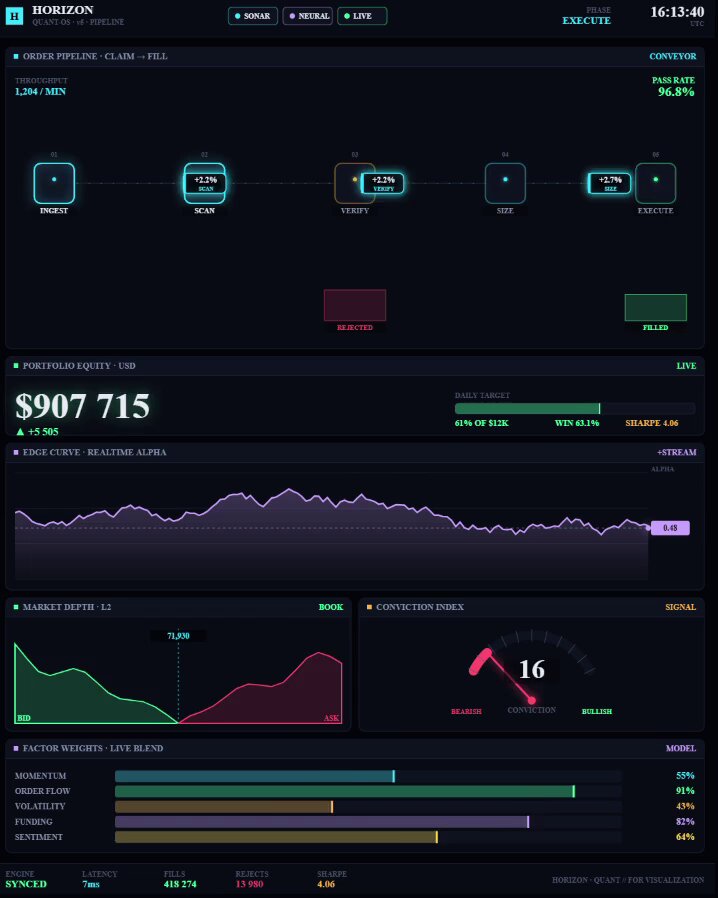Image resolution: width=718 pixels, height=898 pixels.
Task: Click the Horizon H logo icon
Action: pos(14,16)
